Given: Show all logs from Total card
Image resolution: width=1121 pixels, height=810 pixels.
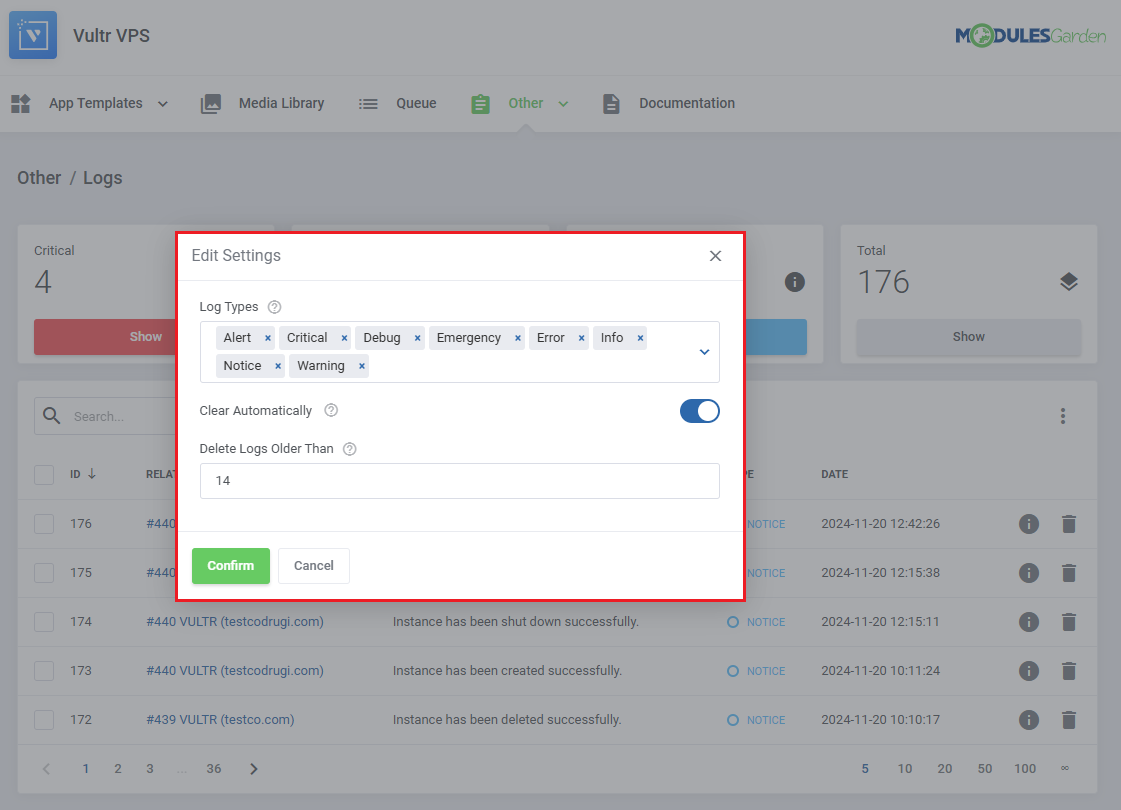Looking at the screenshot, I should pos(969,337).
